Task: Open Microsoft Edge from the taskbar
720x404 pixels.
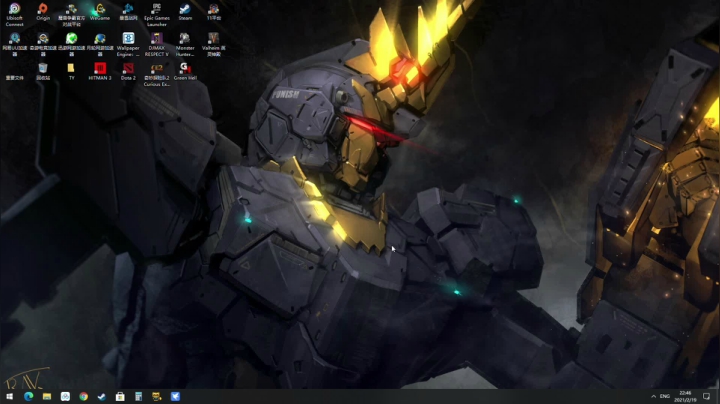Action: tap(28, 396)
